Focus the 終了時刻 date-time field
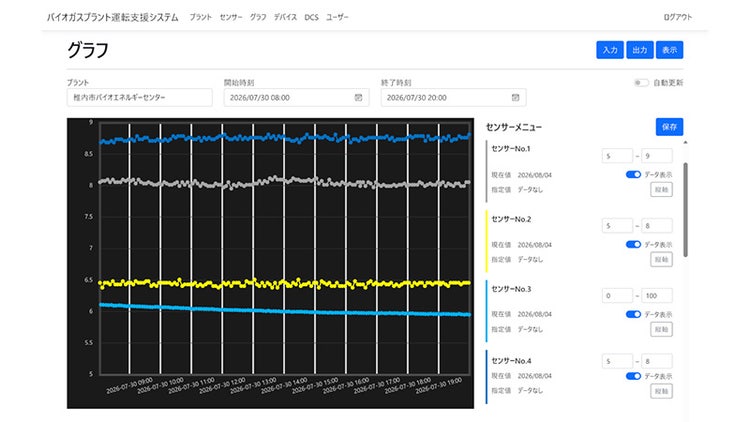The image size is (750, 422). click(453, 98)
